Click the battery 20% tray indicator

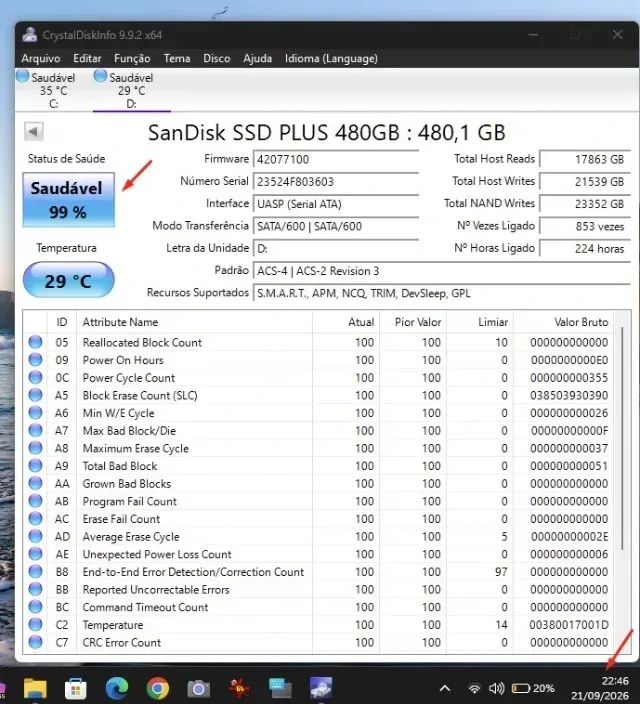[533, 688]
